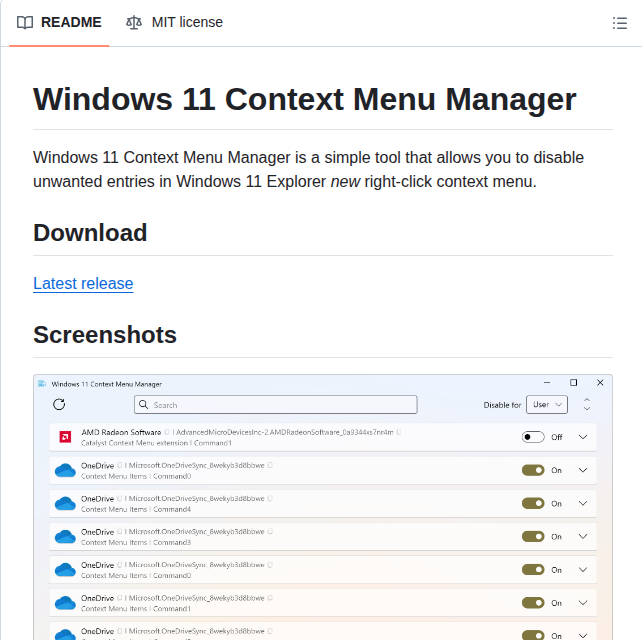Click the 'Context Menu Items | Command4' text
This screenshot has width=642, height=640.
tap(136, 509)
